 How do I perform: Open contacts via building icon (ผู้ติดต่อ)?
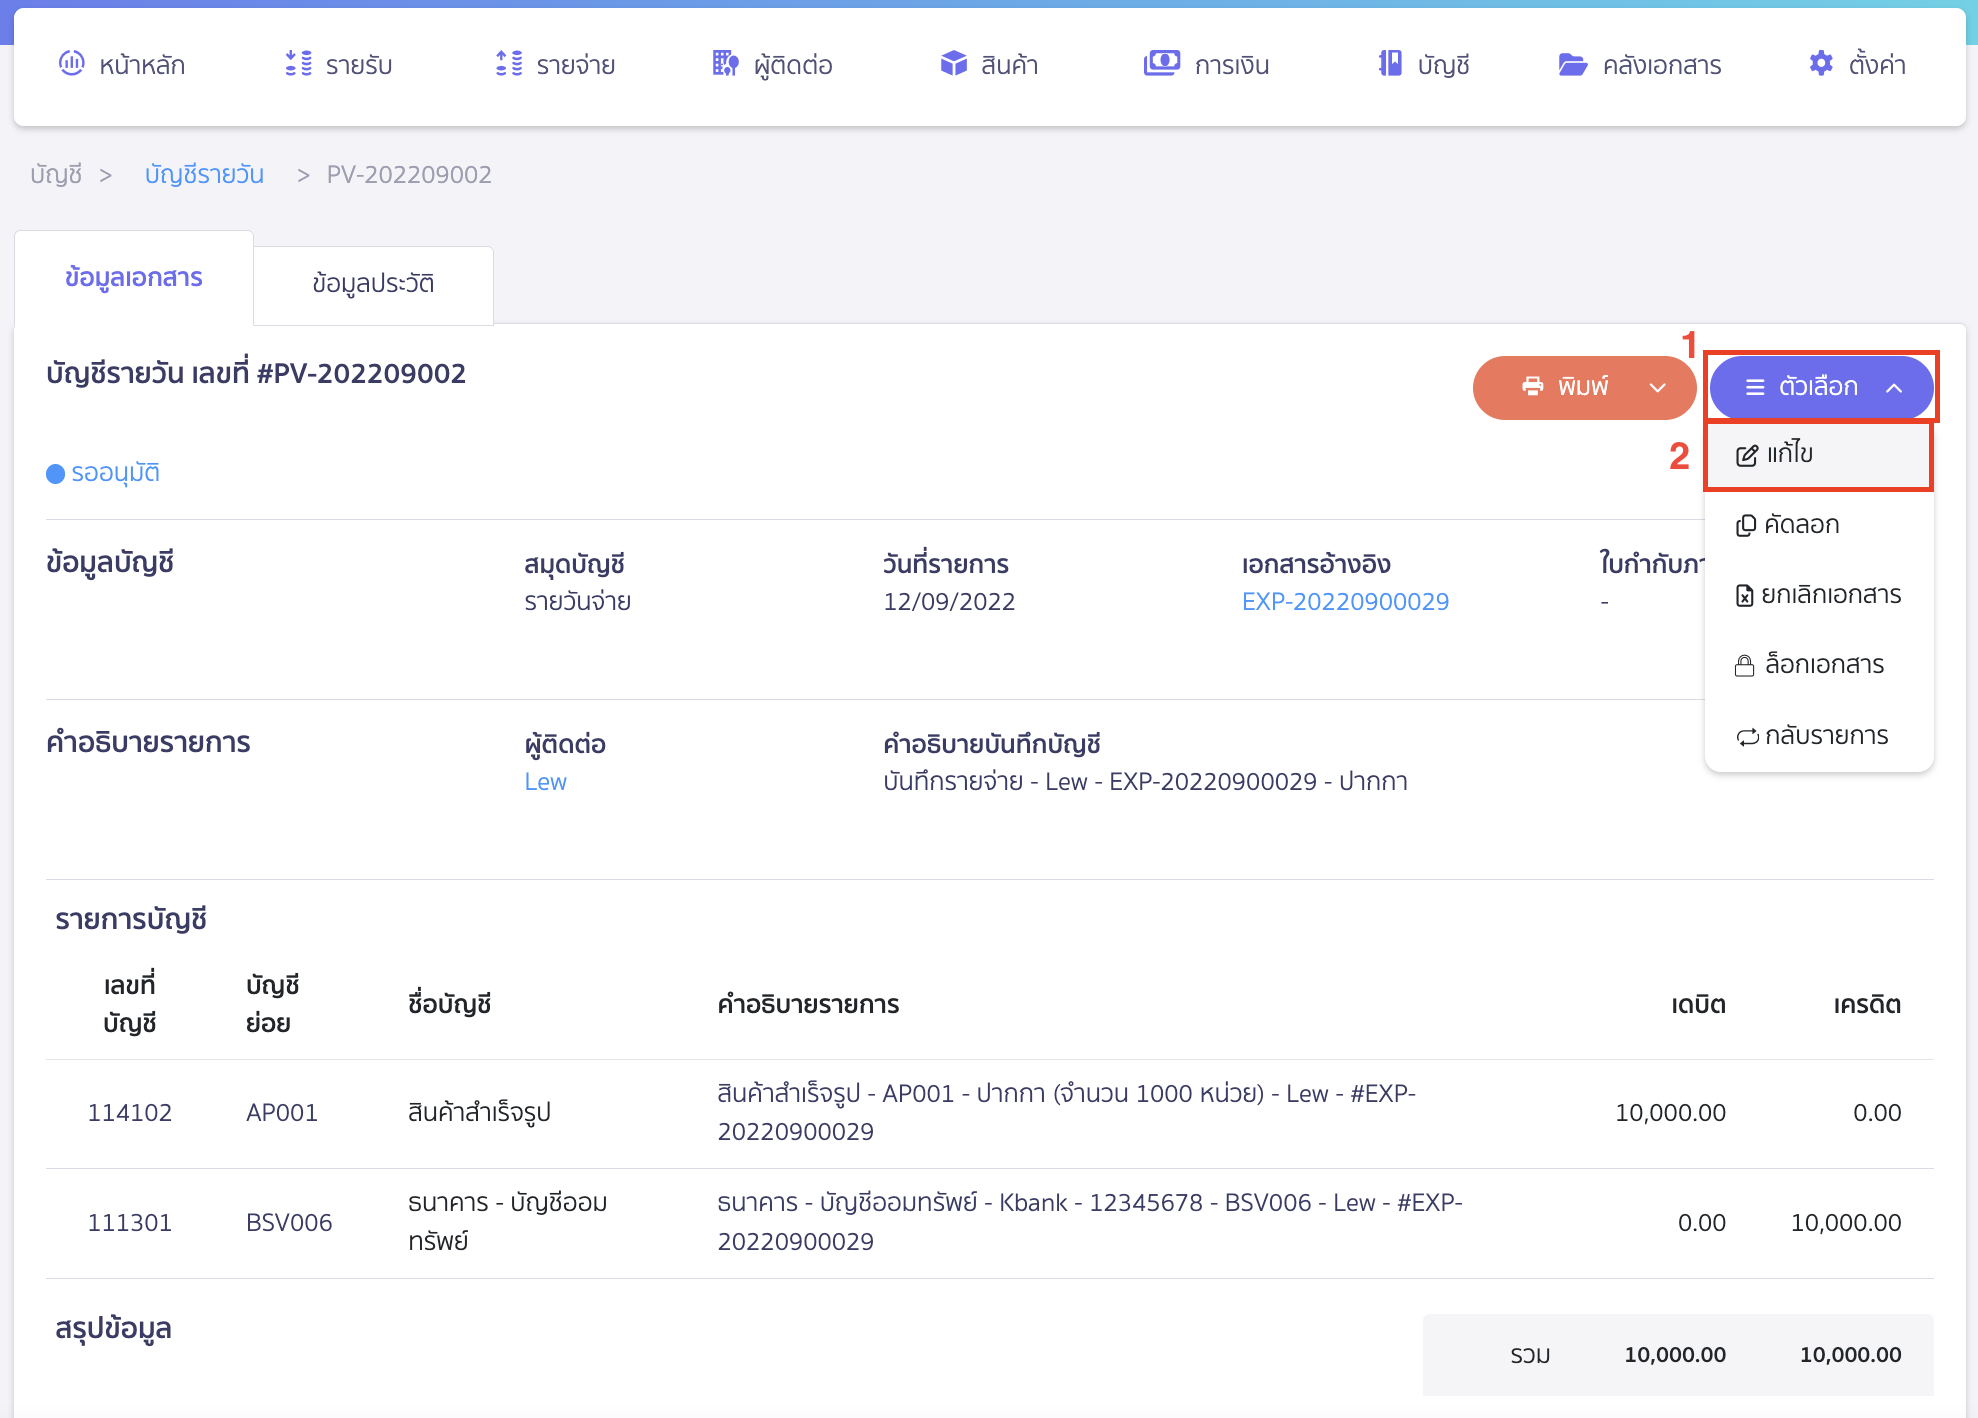pyautogui.click(x=725, y=64)
